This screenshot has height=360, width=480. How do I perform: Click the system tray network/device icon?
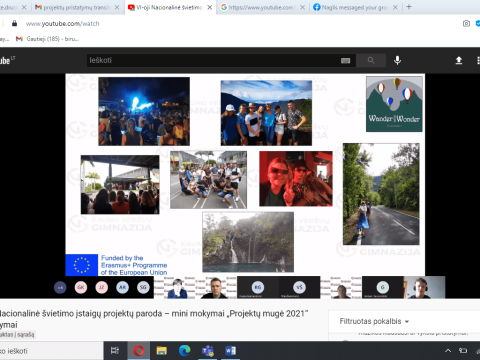tap(463, 351)
